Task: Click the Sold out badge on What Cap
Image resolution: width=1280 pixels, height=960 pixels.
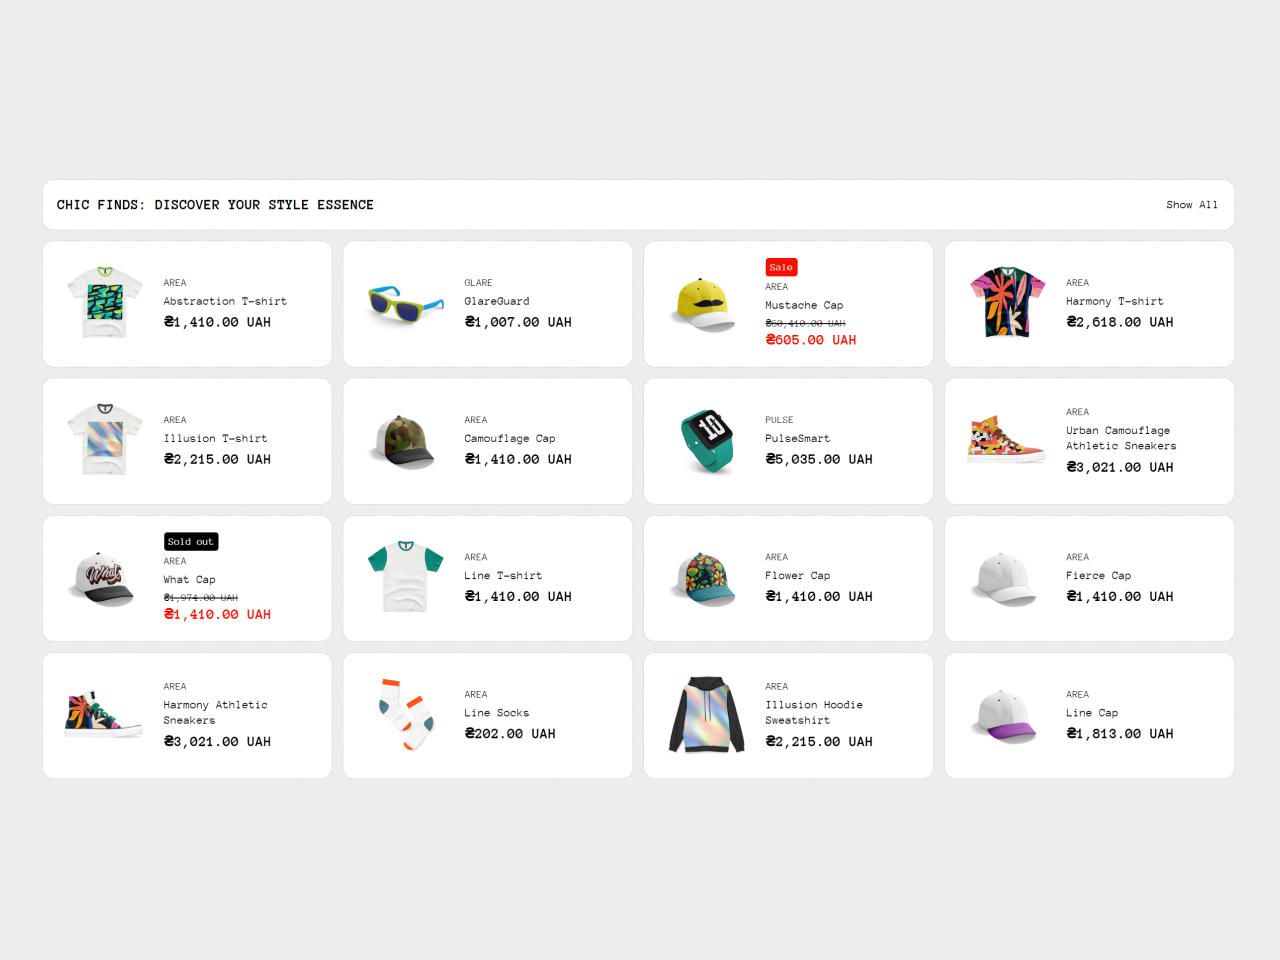Action: [191, 542]
